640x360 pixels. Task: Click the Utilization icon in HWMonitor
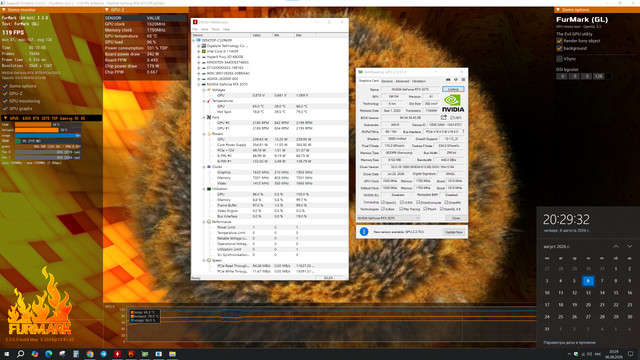(x=209, y=189)
